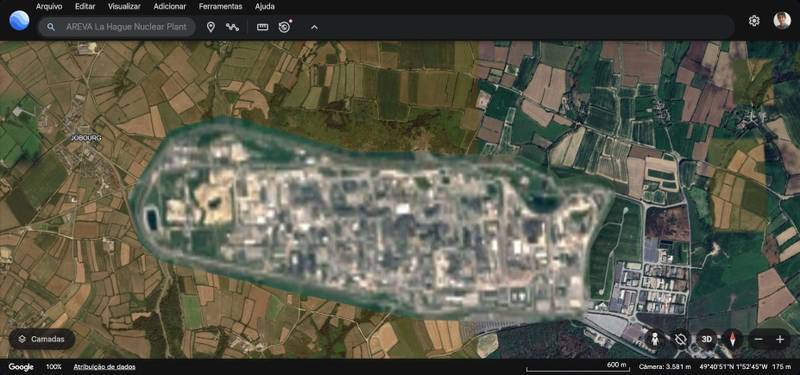Select the draw path tool icon
The width and height of the screenshot is (800, 375).
coord(232,27)
